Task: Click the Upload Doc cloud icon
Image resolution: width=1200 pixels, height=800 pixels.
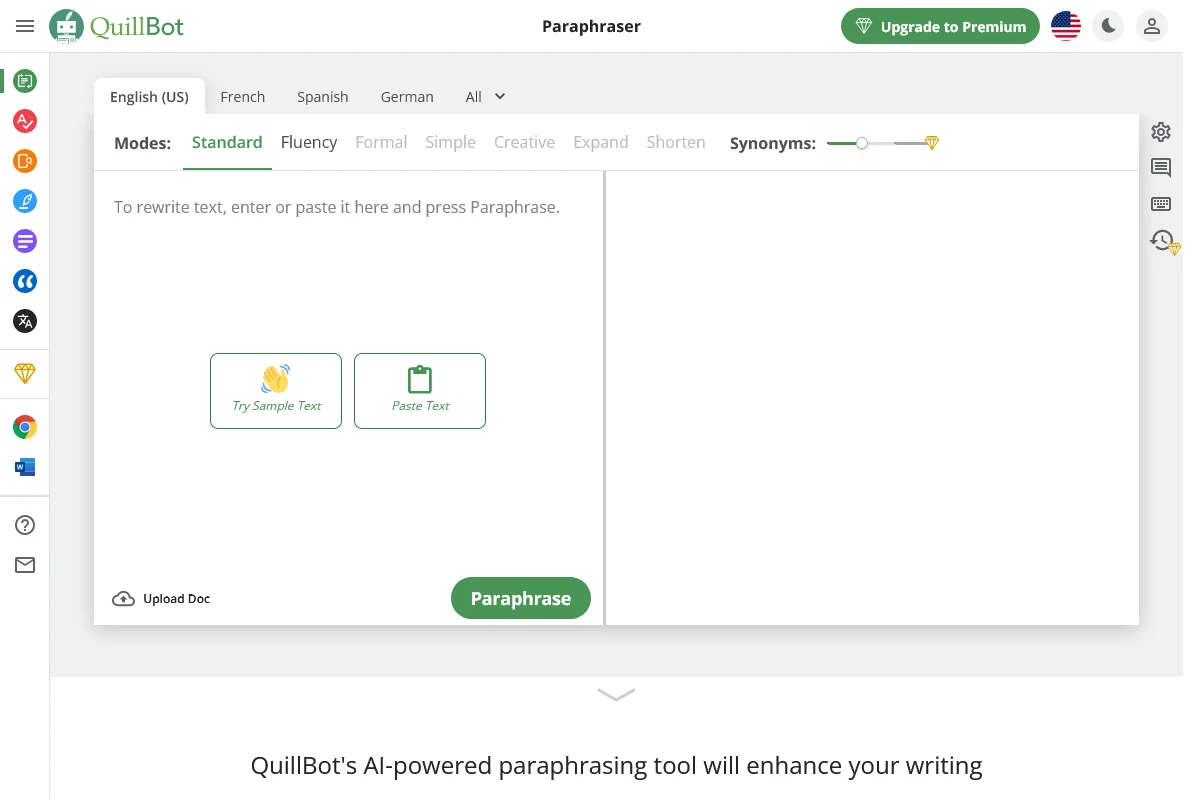Action: click(123, 599)
